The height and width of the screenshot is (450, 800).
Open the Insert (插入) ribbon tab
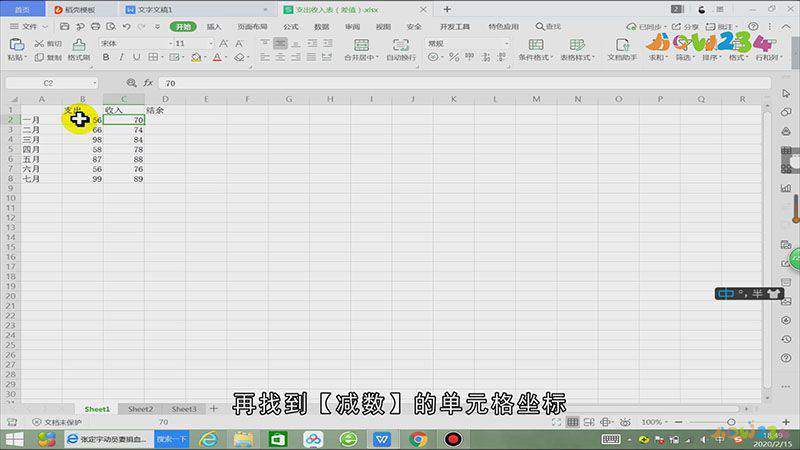214,27
